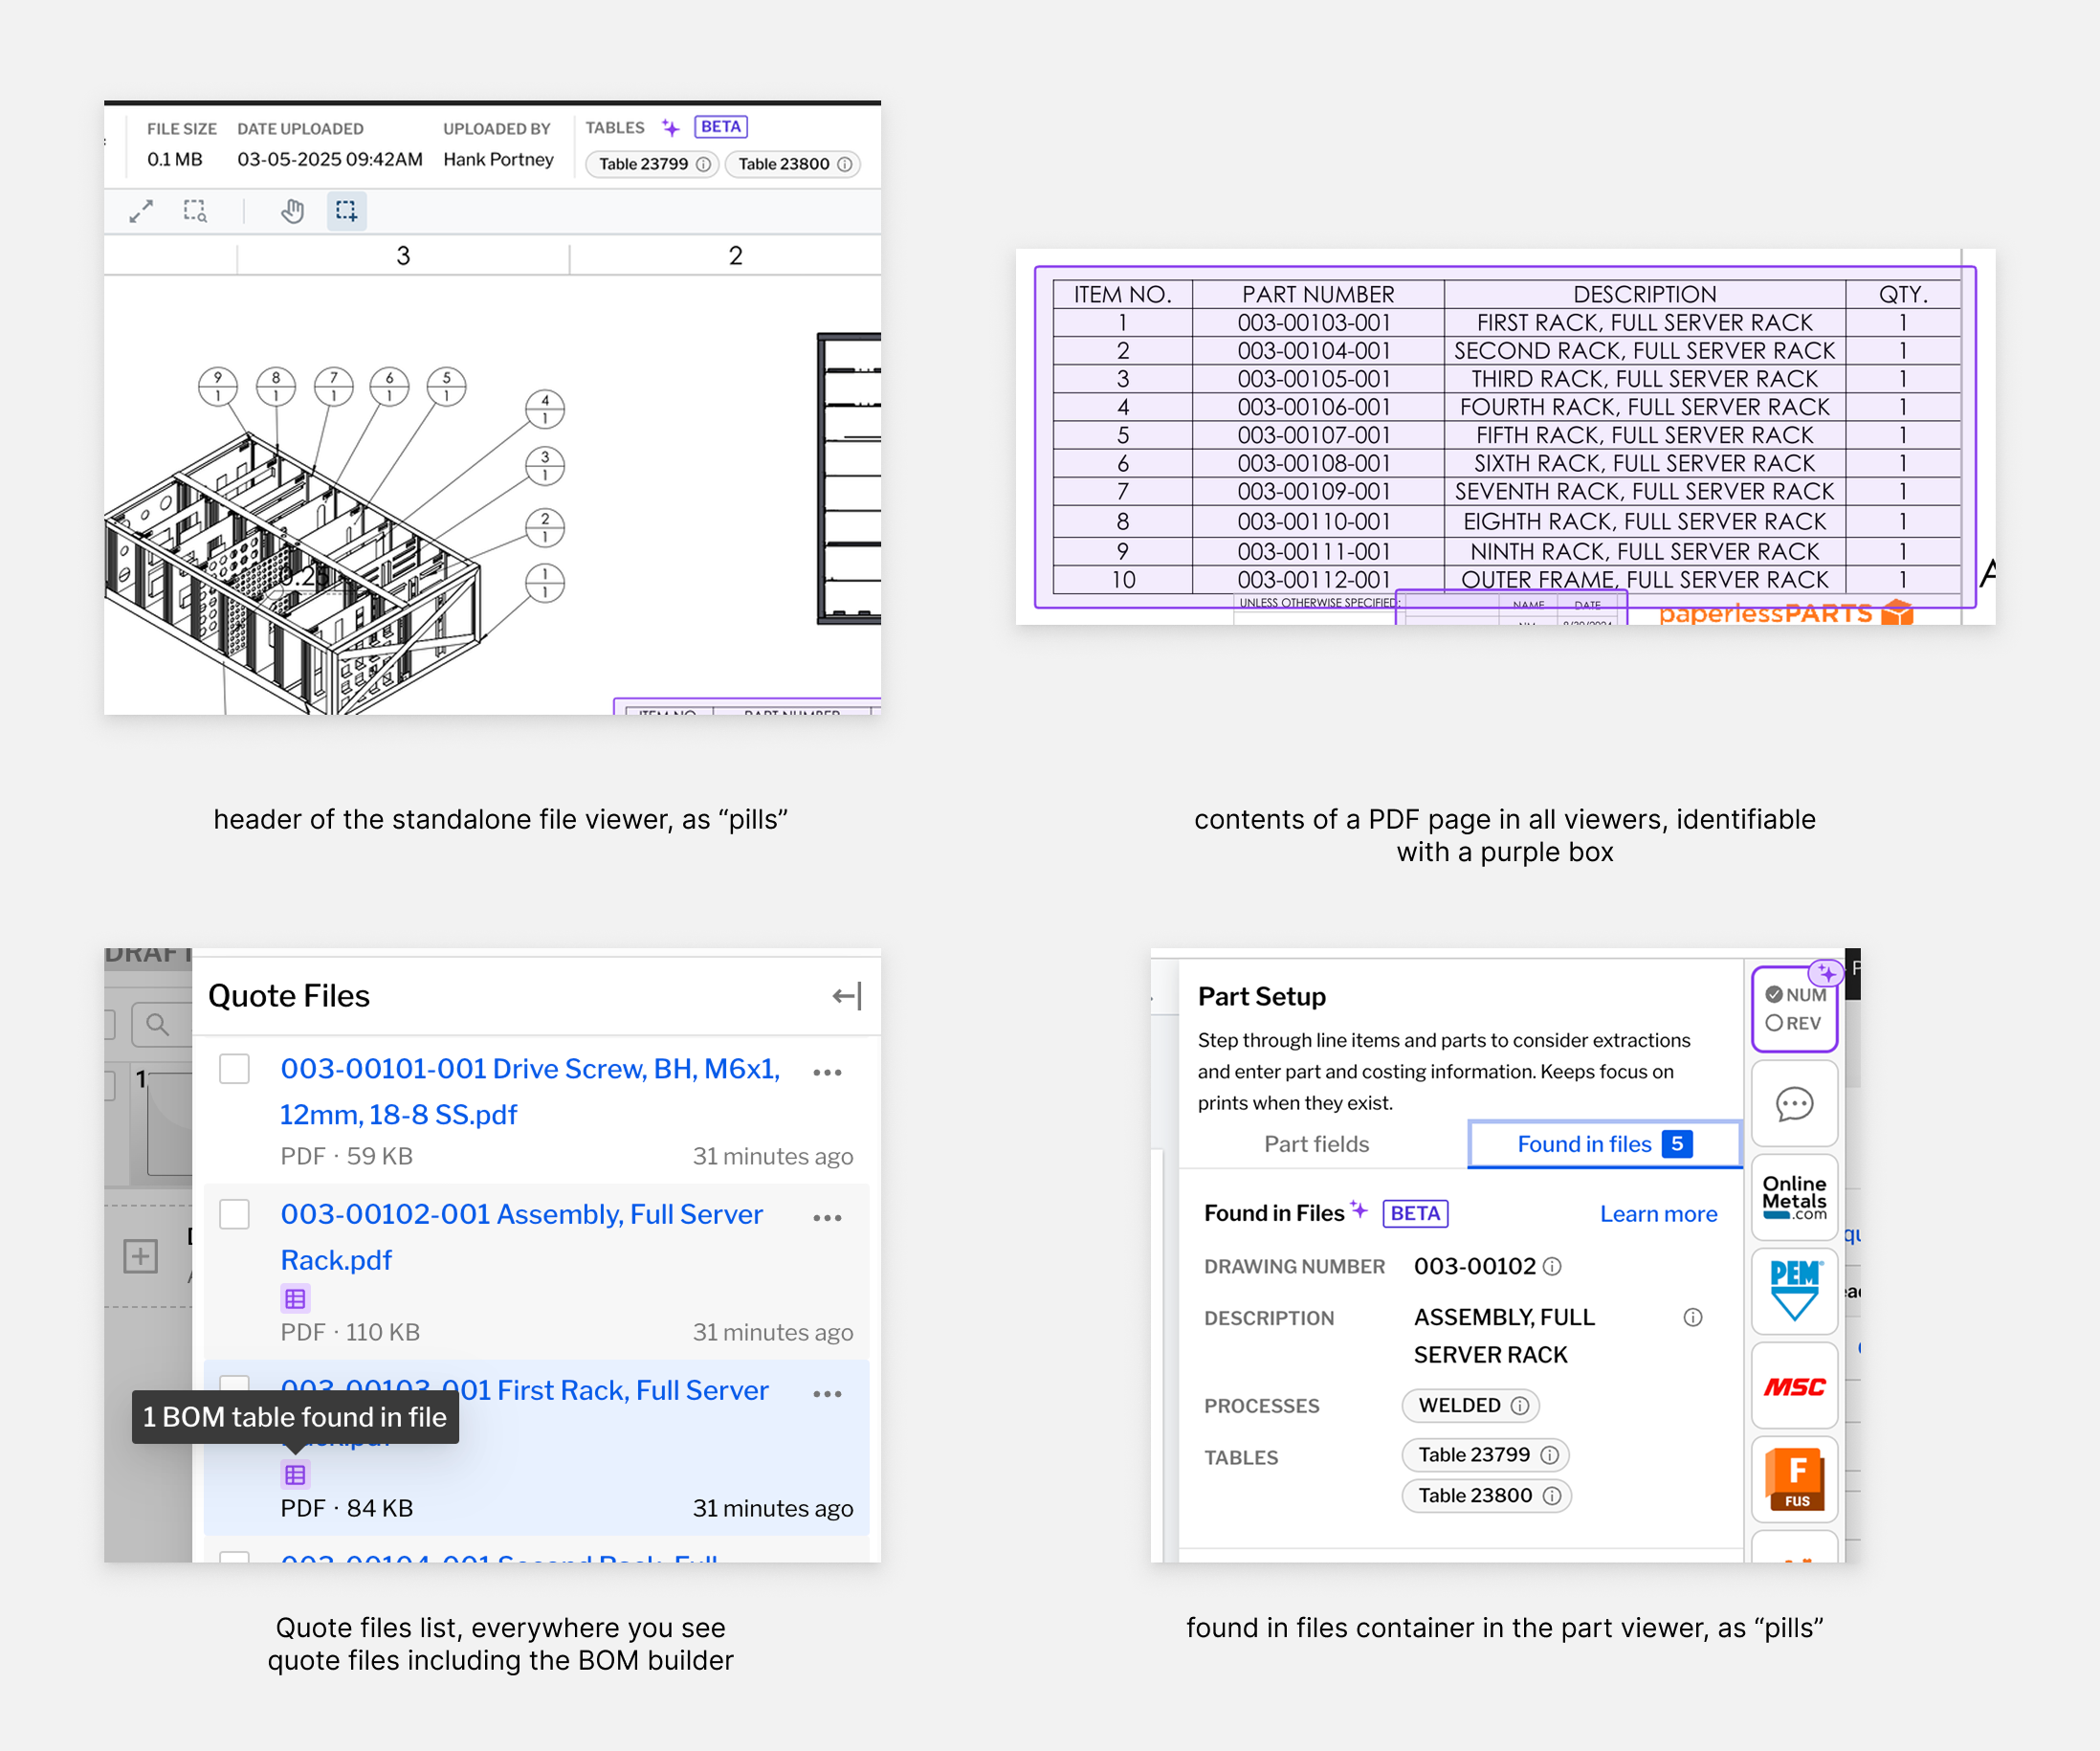Click info icon beside Assembly description
The height and width of the screenshot is (1751, 2100).
1692,1317
